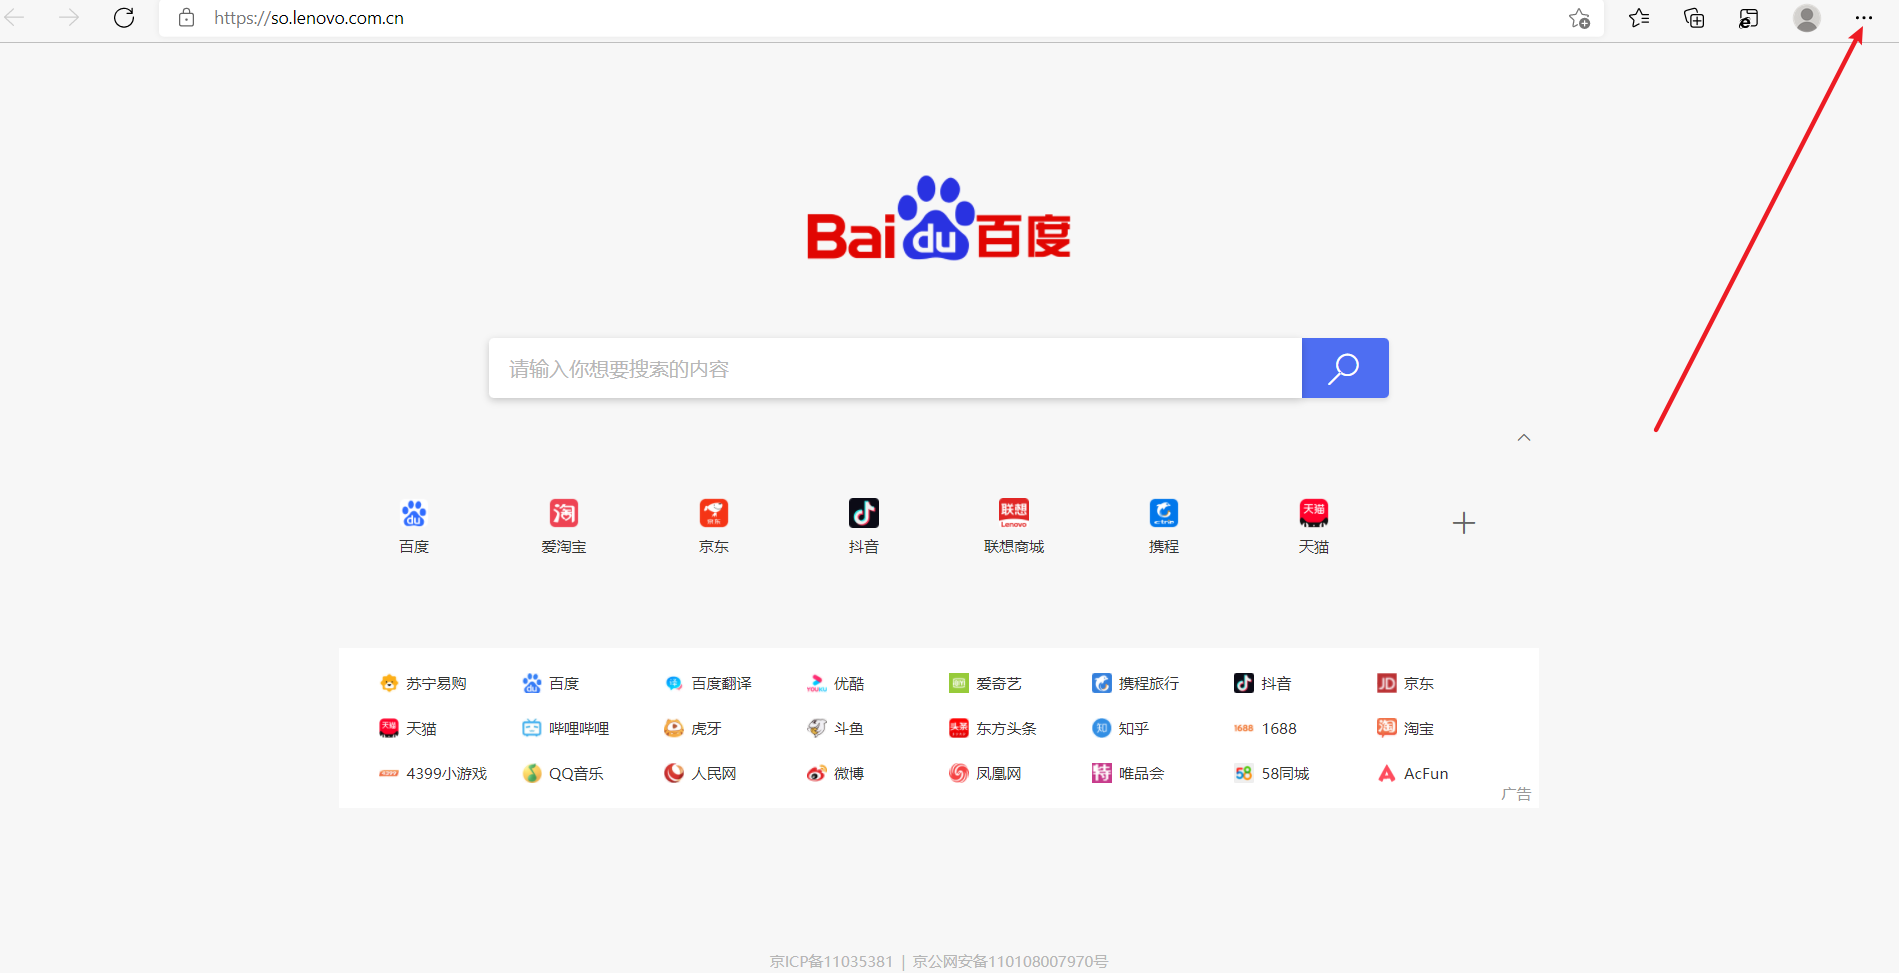This screenshot has height=973, width=1899.
Task: Add this page to favorites
Action: pos(1579,18)
